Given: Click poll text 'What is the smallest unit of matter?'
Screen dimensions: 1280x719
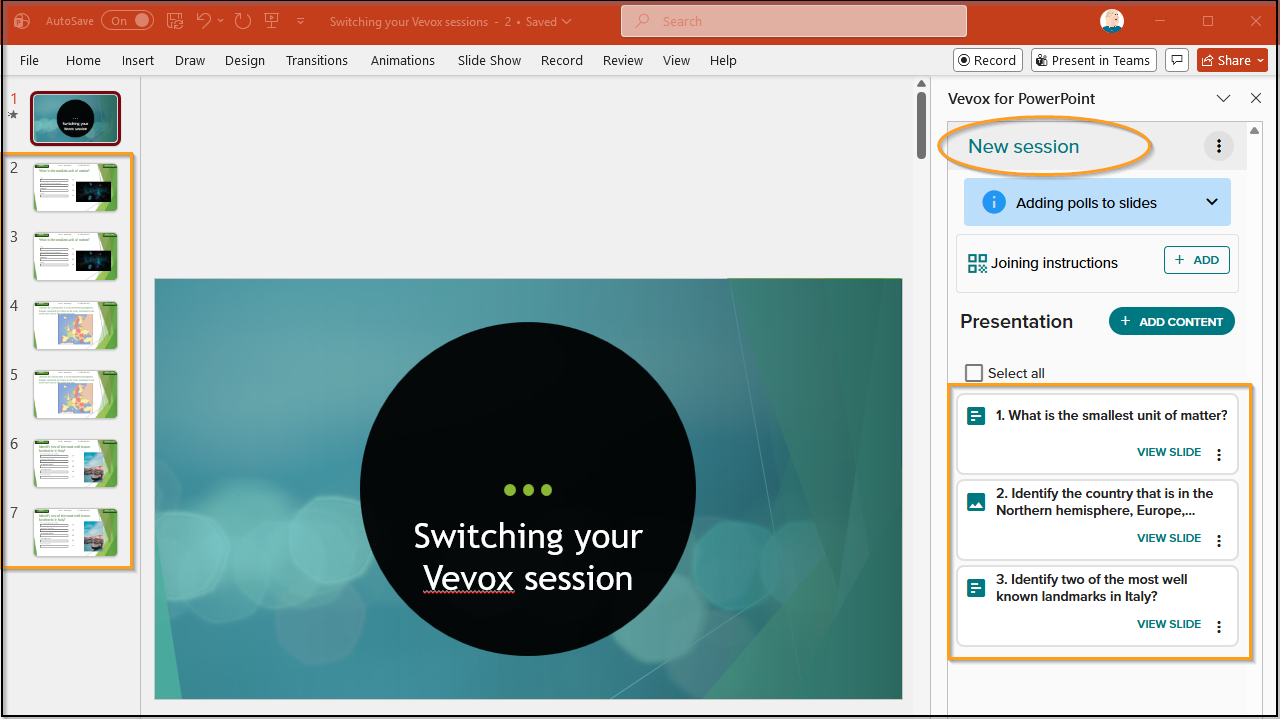Looking at the screenshot, I should (1118, 415).
